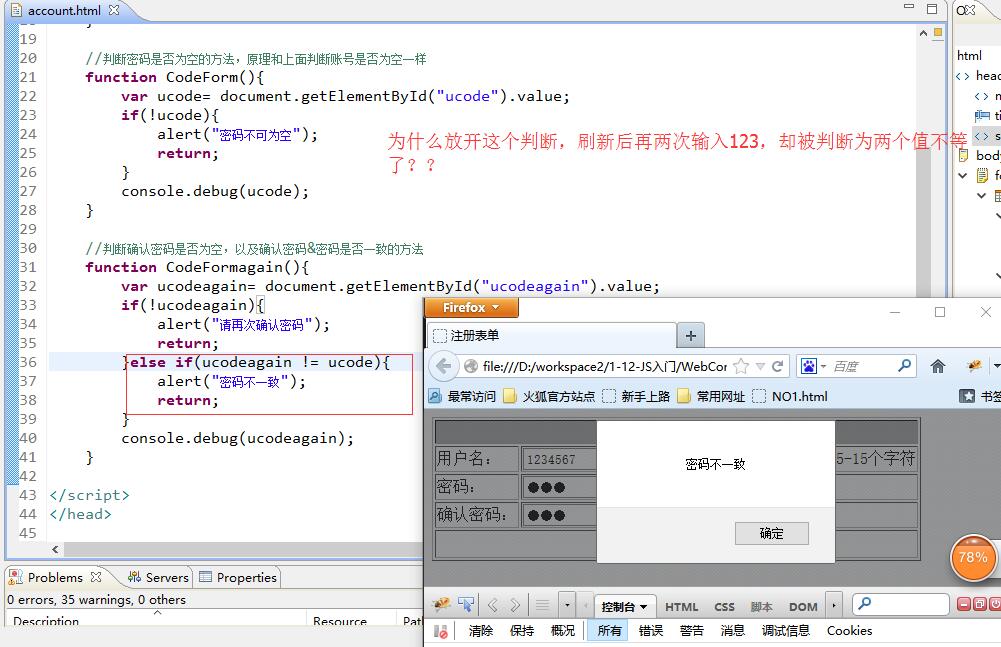Click the editor overview ruler warning marker
The image size is (1001, 647).
[x=938, y=33]
